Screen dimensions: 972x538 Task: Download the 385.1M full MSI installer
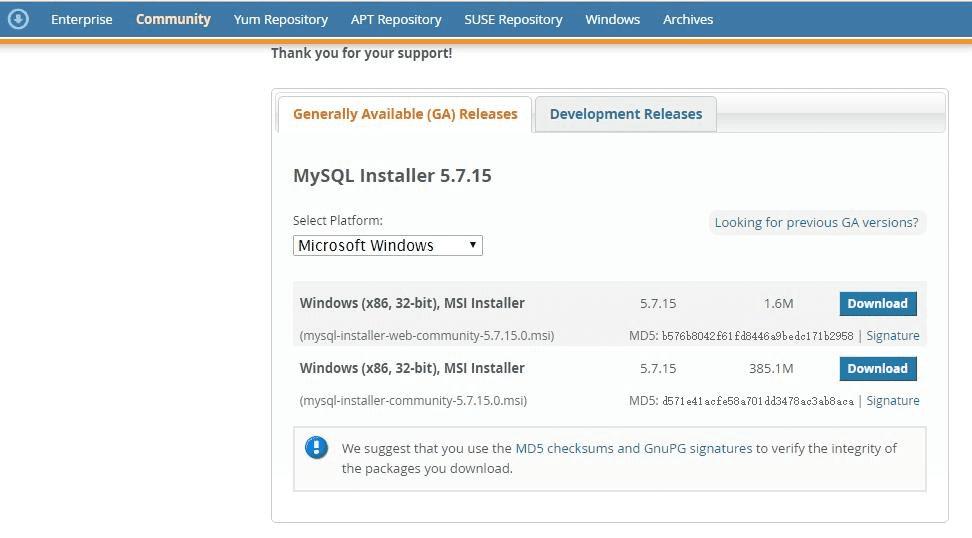click(877, 369)
